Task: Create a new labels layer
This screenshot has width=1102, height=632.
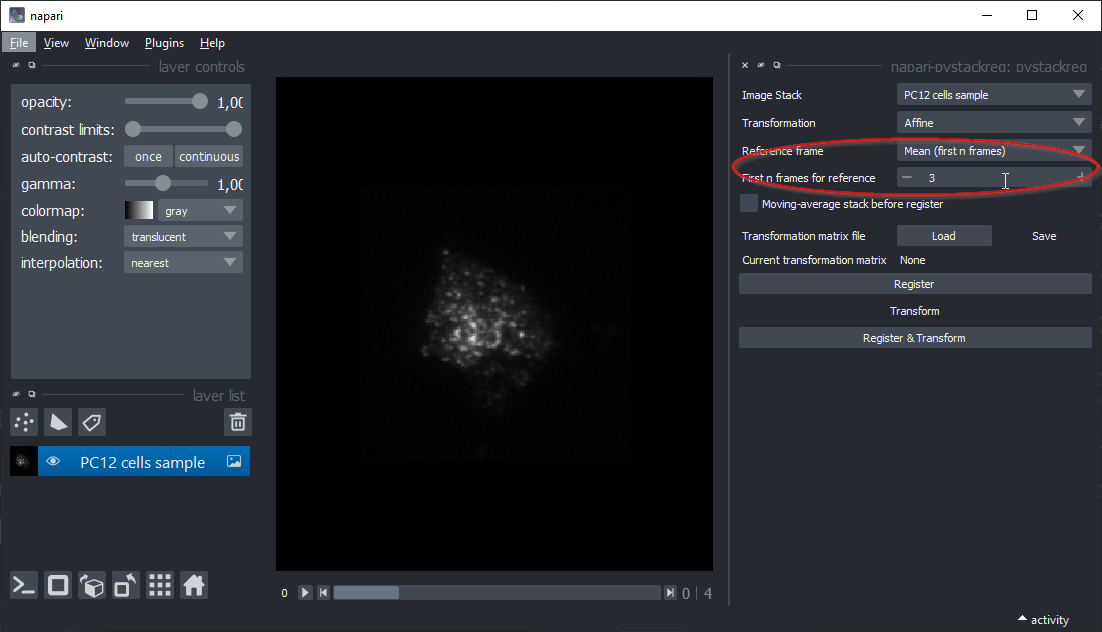Action: (92, 422)
